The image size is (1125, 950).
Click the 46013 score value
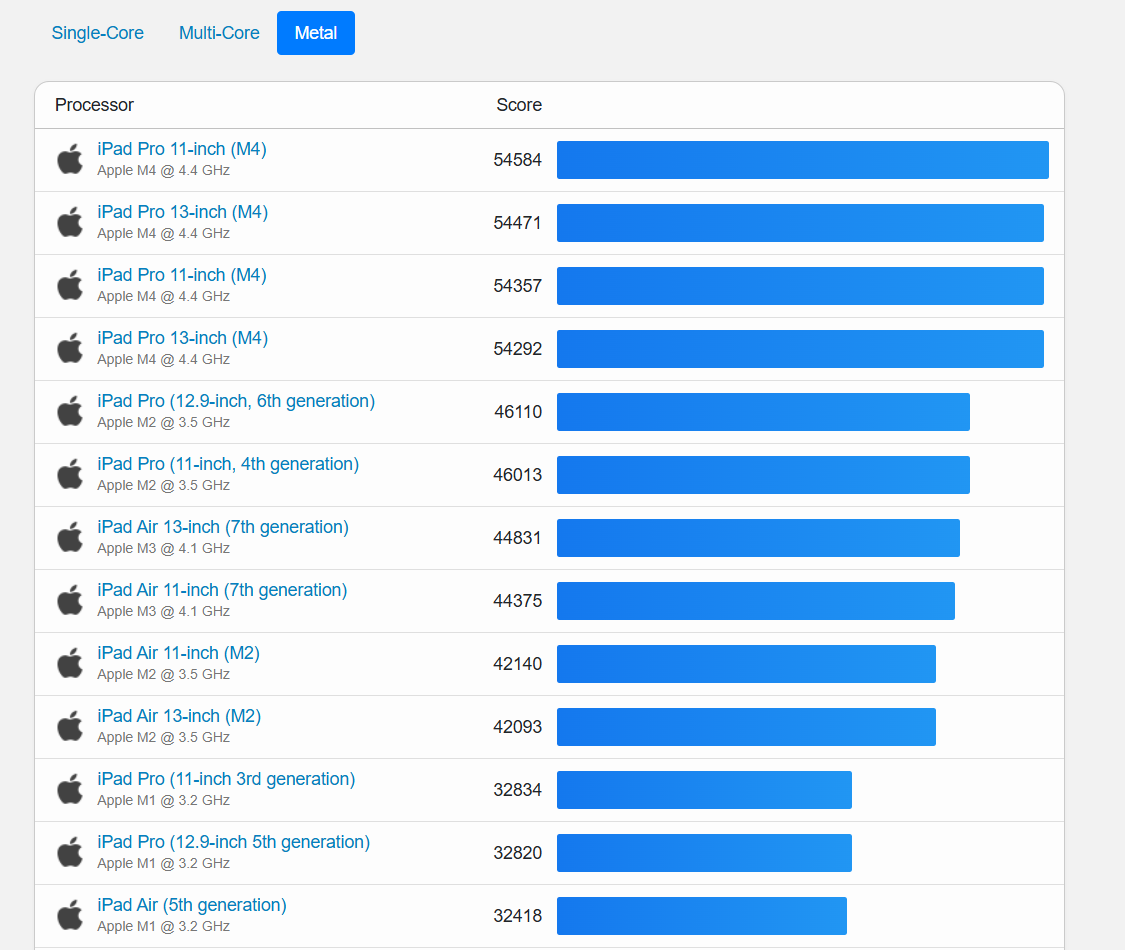tap(517, 475)
